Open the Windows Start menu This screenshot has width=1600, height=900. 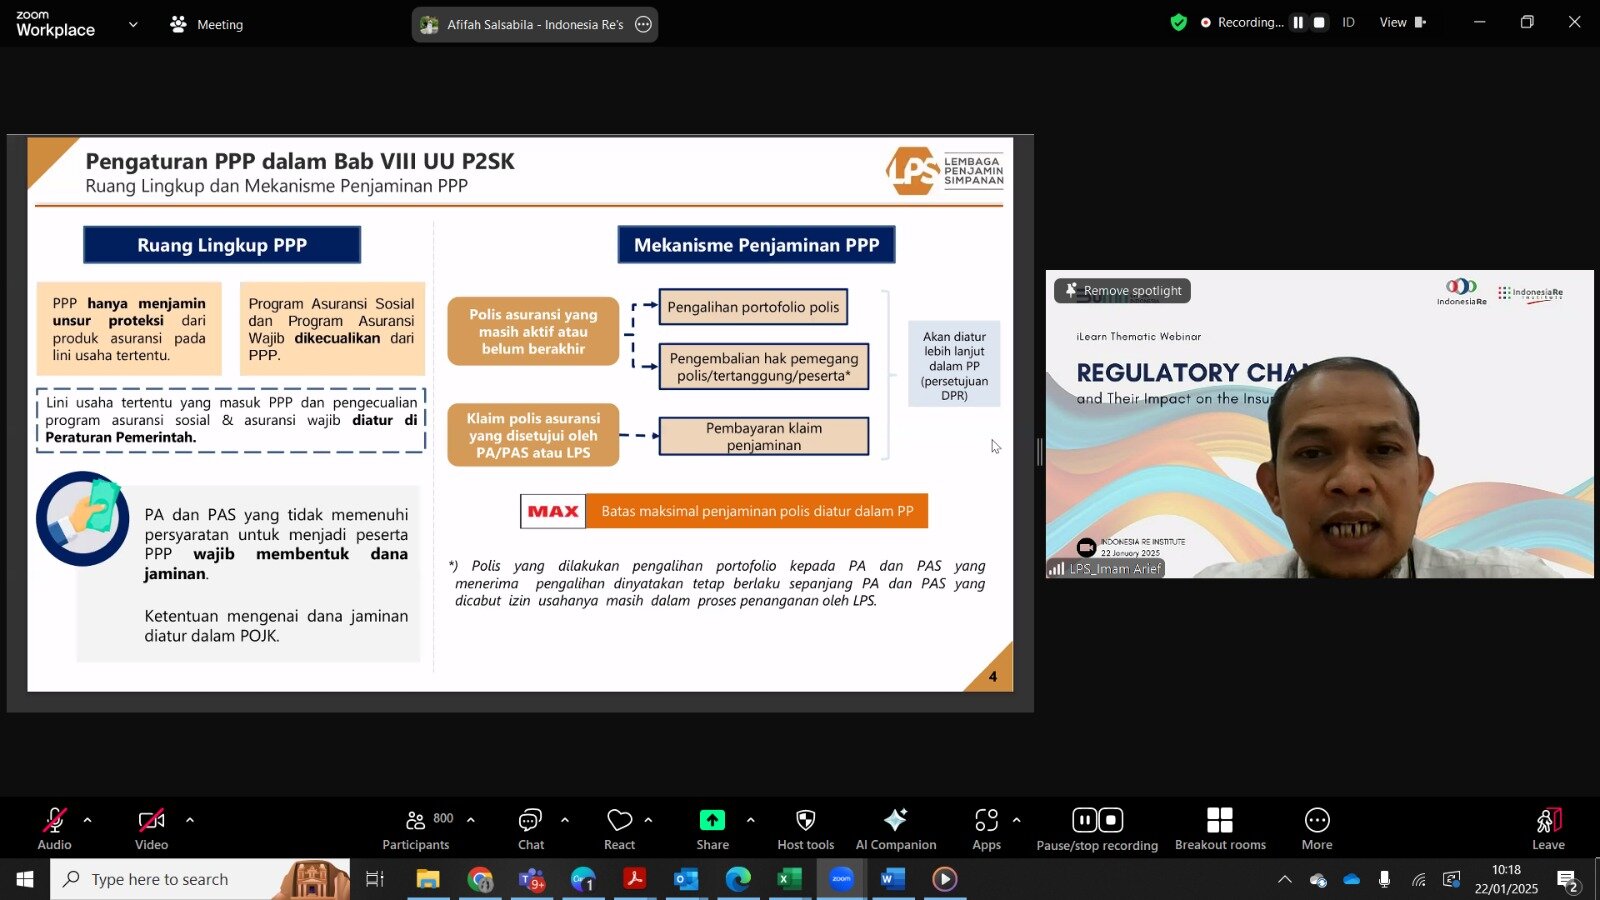click(25, 879)
